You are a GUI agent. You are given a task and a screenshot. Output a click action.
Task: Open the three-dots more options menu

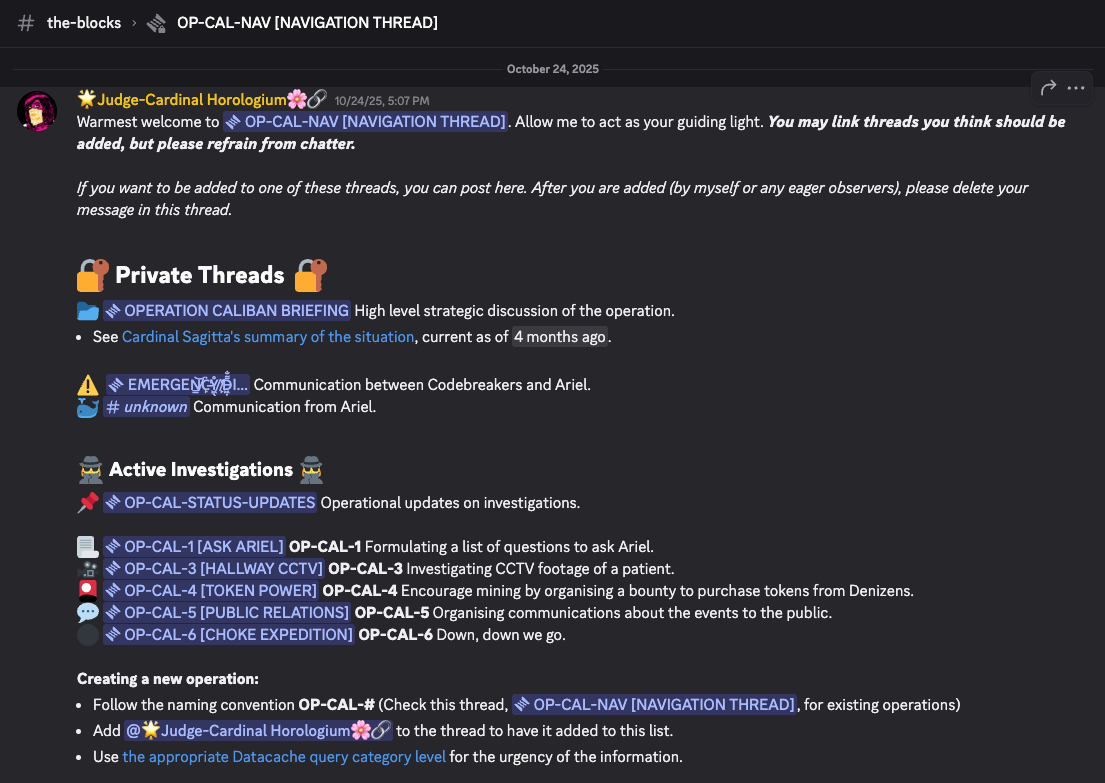pyautogui.click(x=1076, y=88)
